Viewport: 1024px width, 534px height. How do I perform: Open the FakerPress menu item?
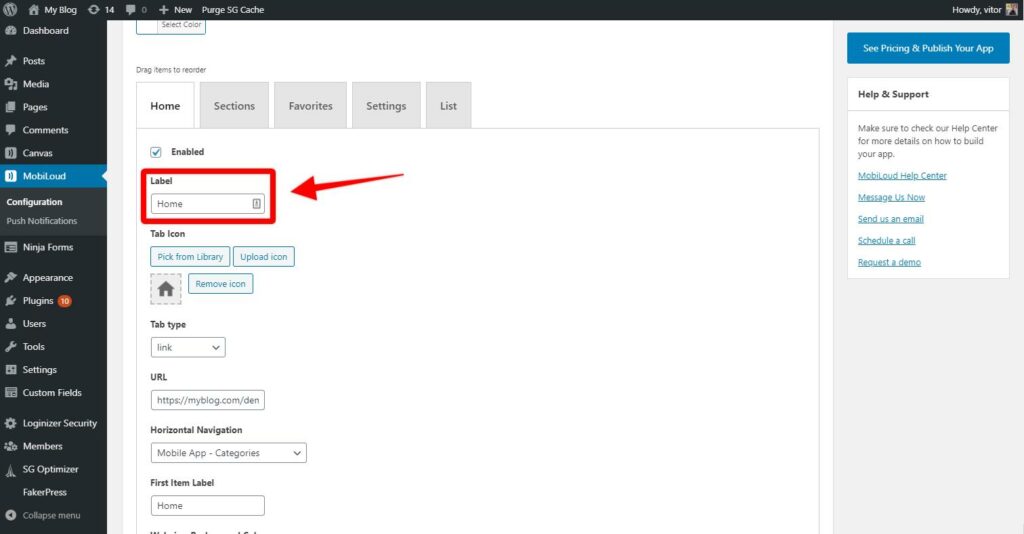(44, 492)
